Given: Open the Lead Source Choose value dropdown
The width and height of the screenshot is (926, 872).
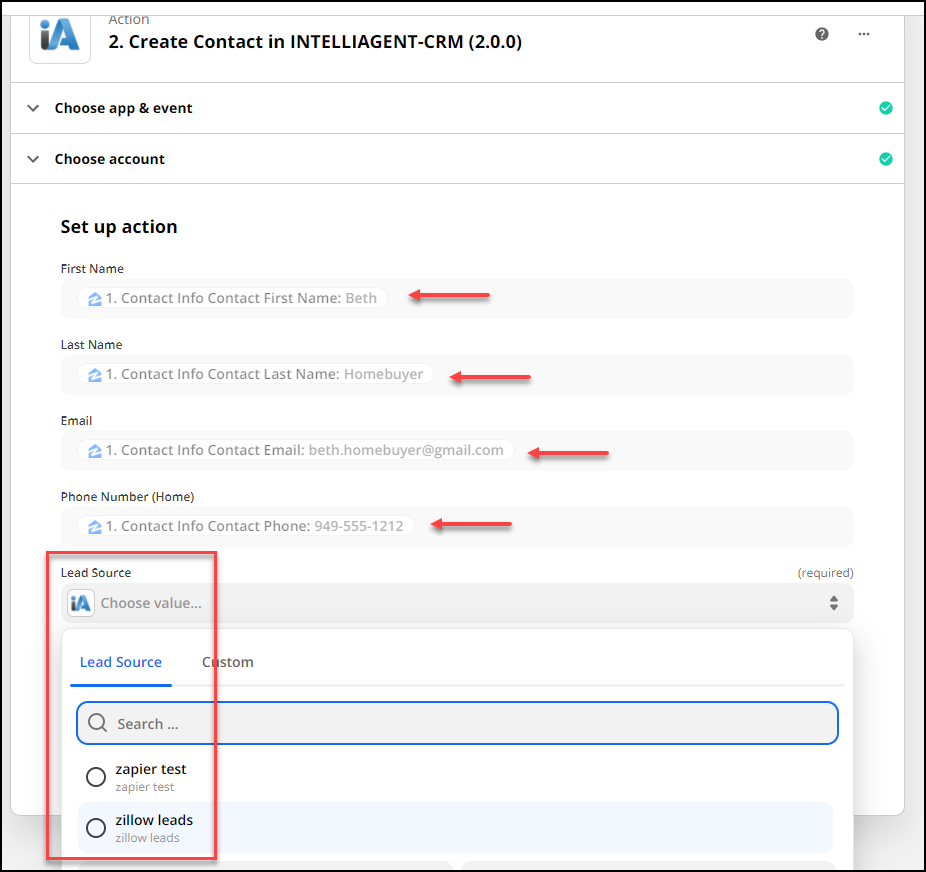Looking at the screenshot, I should coord(450,602).
